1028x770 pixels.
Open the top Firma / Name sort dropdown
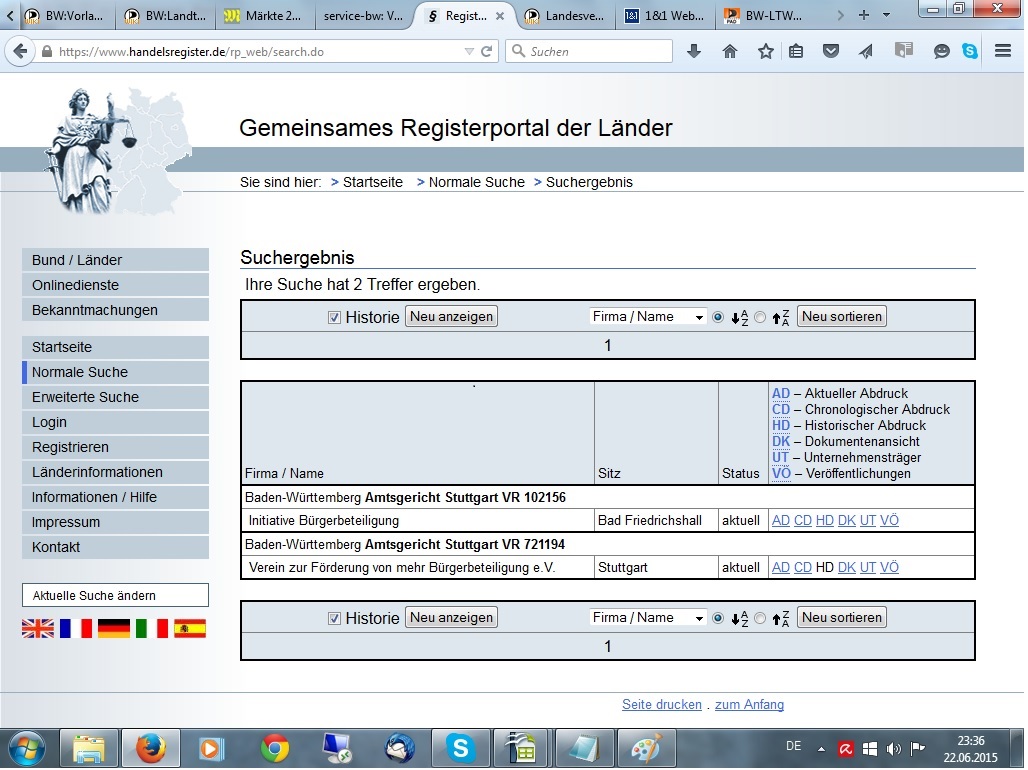point(648,317)
